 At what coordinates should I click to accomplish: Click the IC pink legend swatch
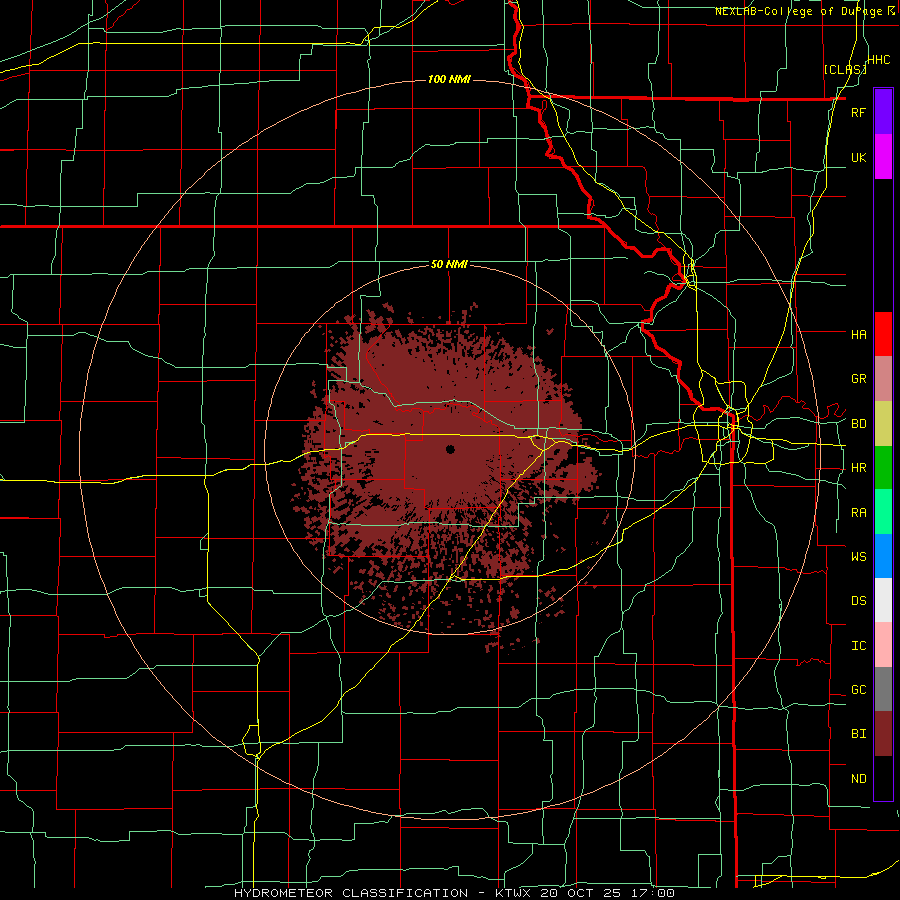[883, 645]
